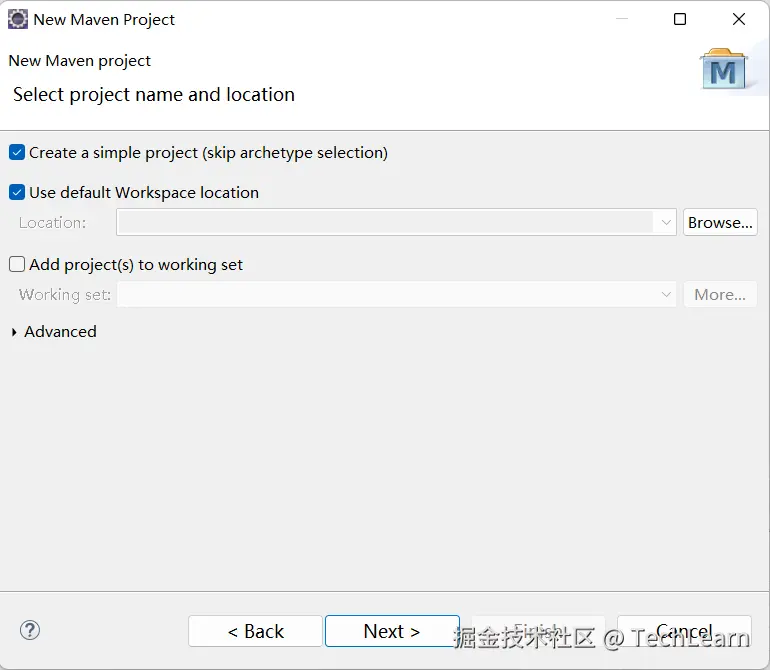Cancel the Maven project wizard
The image size is (770, 670).
pos(684,631)
